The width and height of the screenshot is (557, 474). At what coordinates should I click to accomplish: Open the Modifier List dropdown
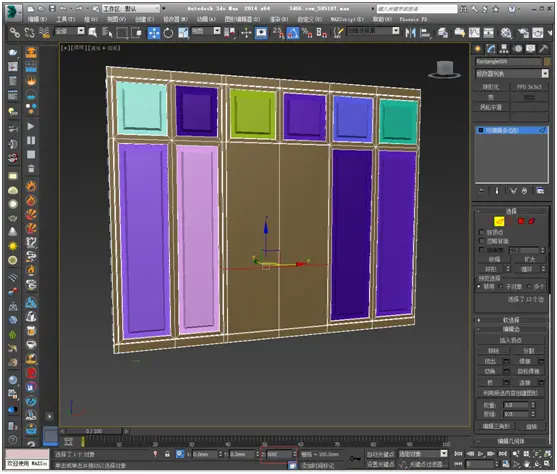[x=512, y=74]
